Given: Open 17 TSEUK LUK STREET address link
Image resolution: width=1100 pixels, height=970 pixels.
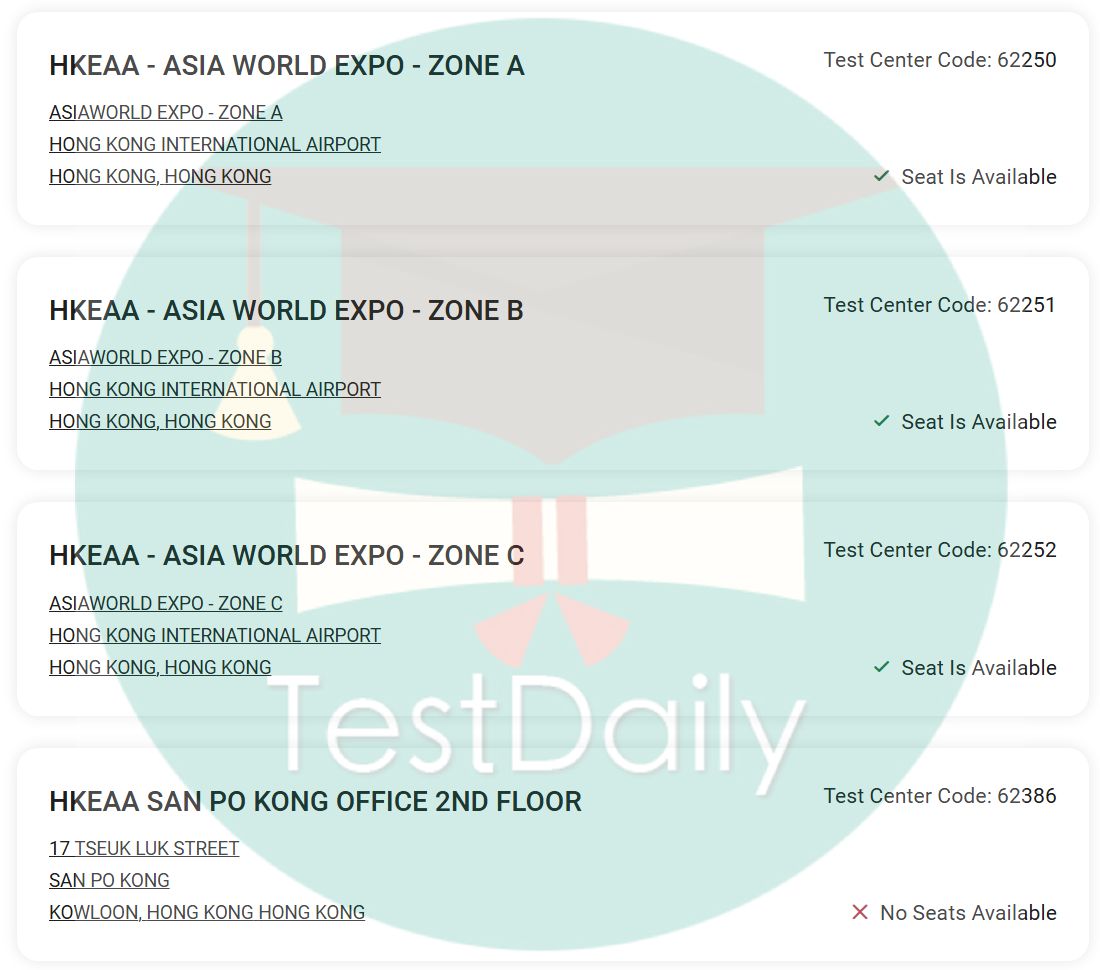Looking at the screenshot, I should point(144,848).
